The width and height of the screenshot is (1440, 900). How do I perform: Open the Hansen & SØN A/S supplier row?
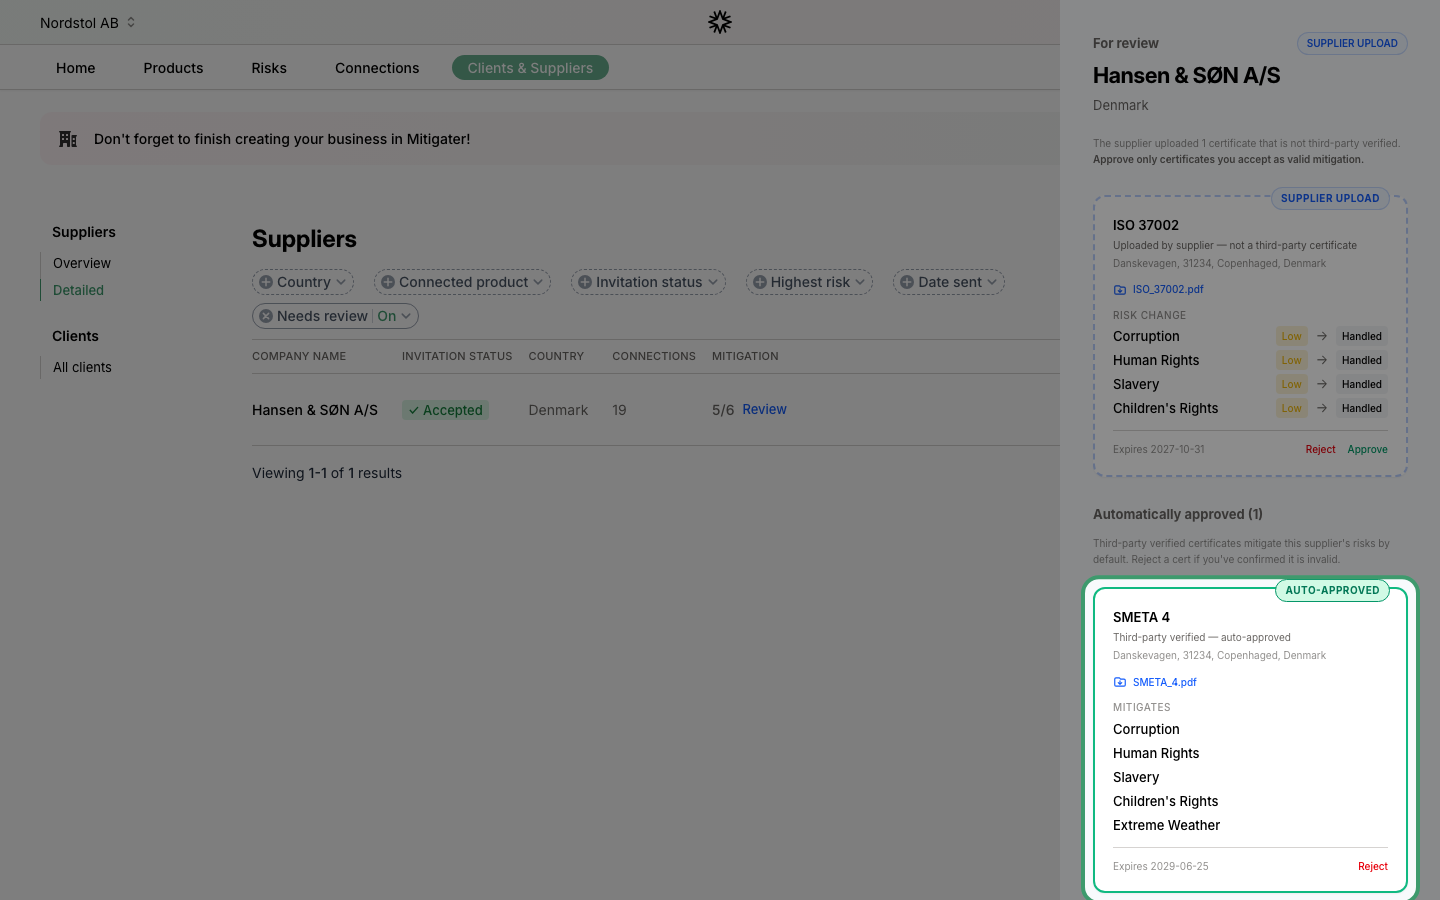point(315,410)
